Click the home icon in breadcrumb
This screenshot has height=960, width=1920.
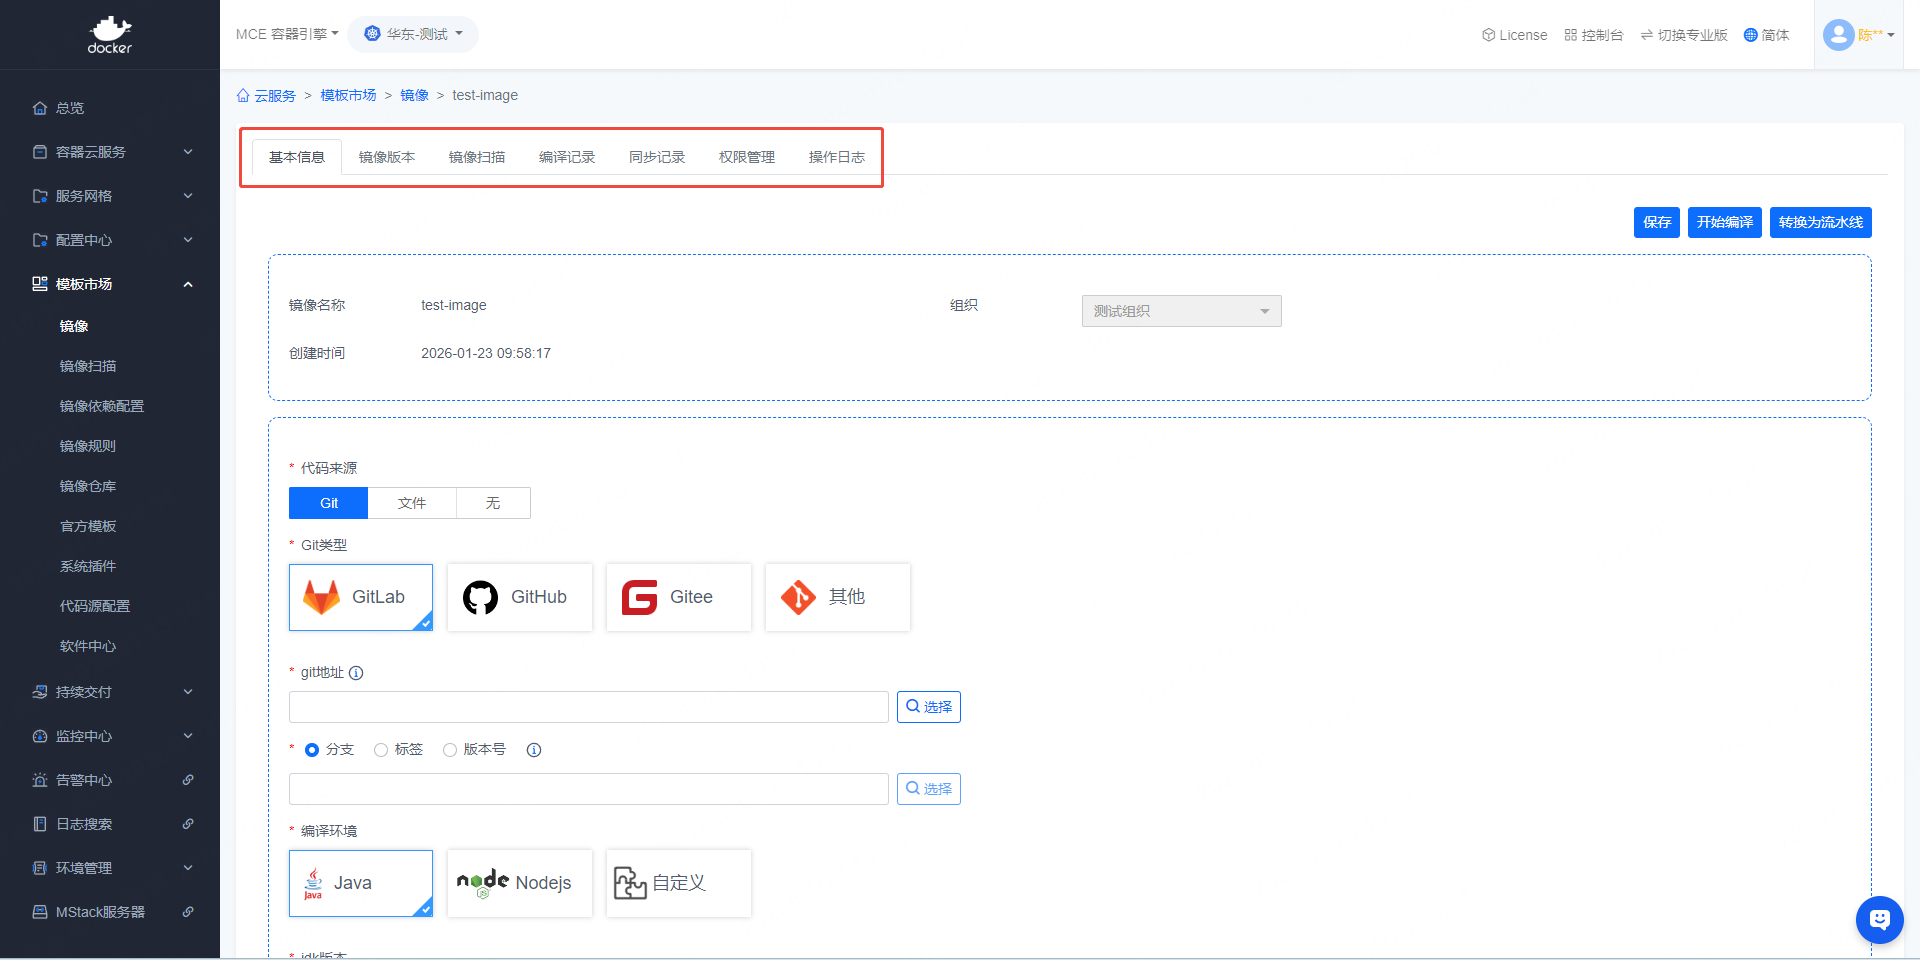(243, 96)
